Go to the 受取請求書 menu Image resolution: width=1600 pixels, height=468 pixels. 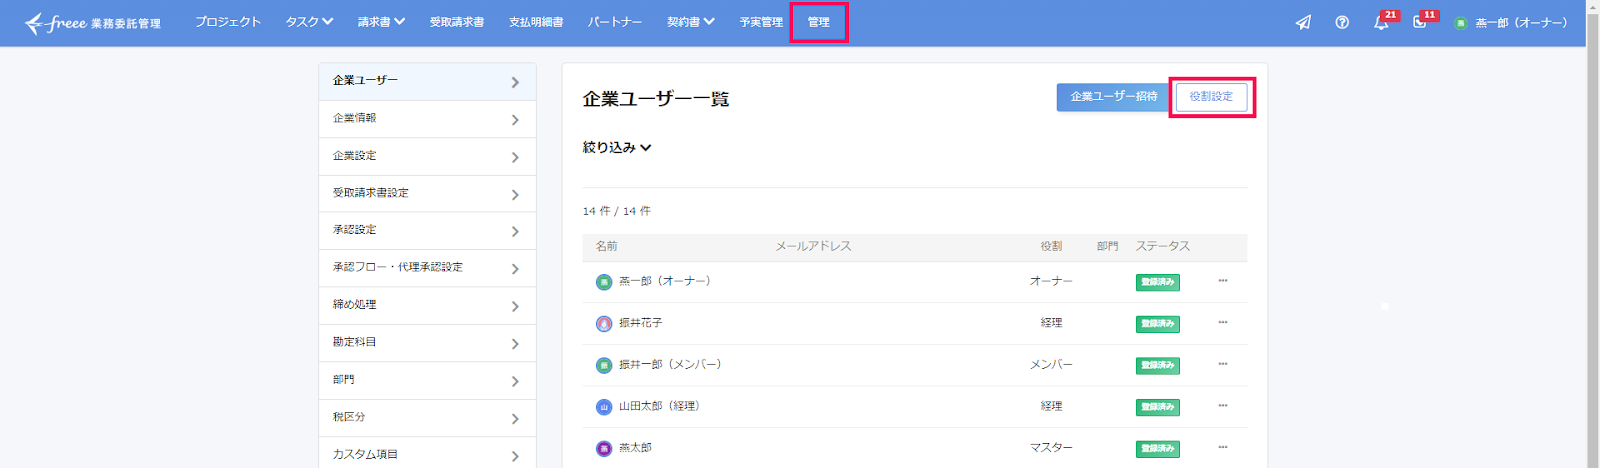(x=457, y=22)
